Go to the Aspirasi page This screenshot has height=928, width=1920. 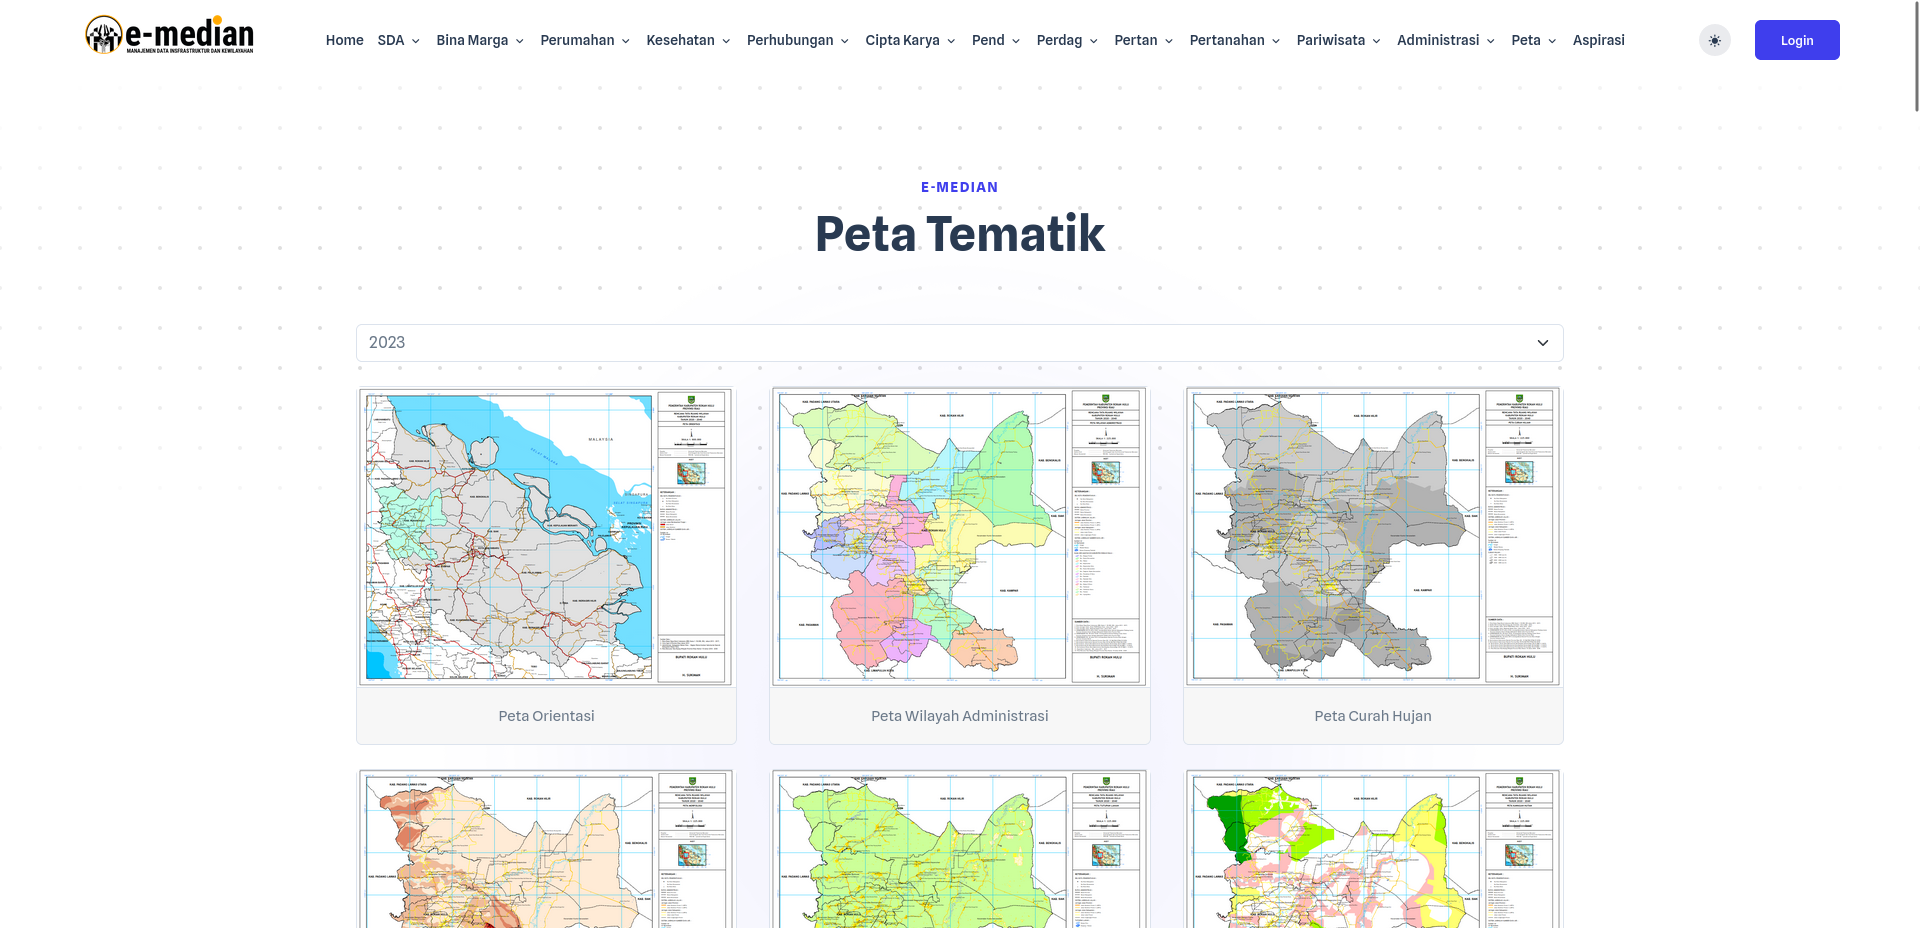(x=1598, y=40)
